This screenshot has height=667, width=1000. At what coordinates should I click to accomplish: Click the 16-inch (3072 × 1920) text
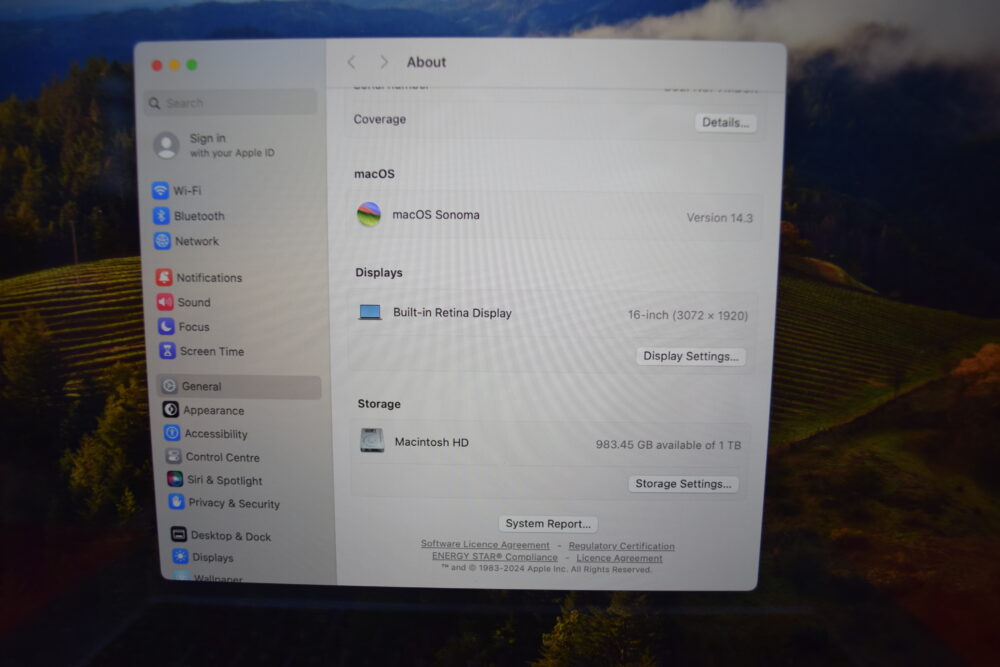tap(688, 315)
